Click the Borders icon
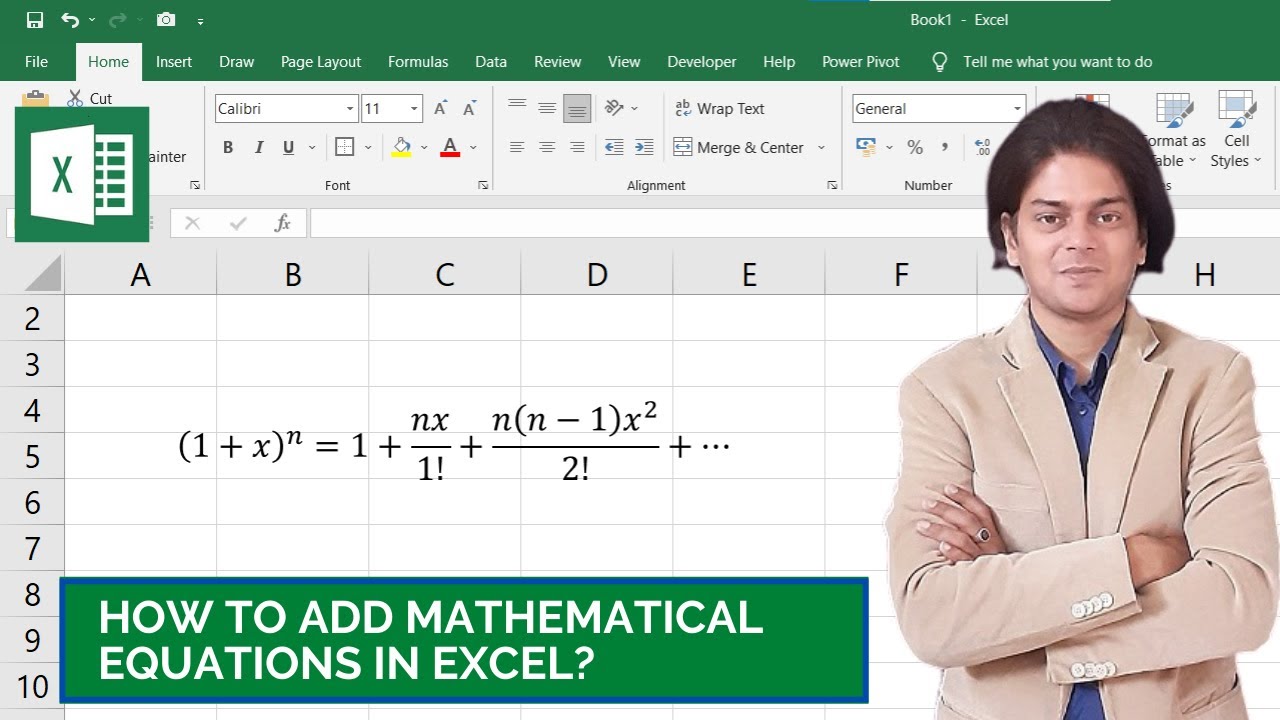 pos(345,147)
